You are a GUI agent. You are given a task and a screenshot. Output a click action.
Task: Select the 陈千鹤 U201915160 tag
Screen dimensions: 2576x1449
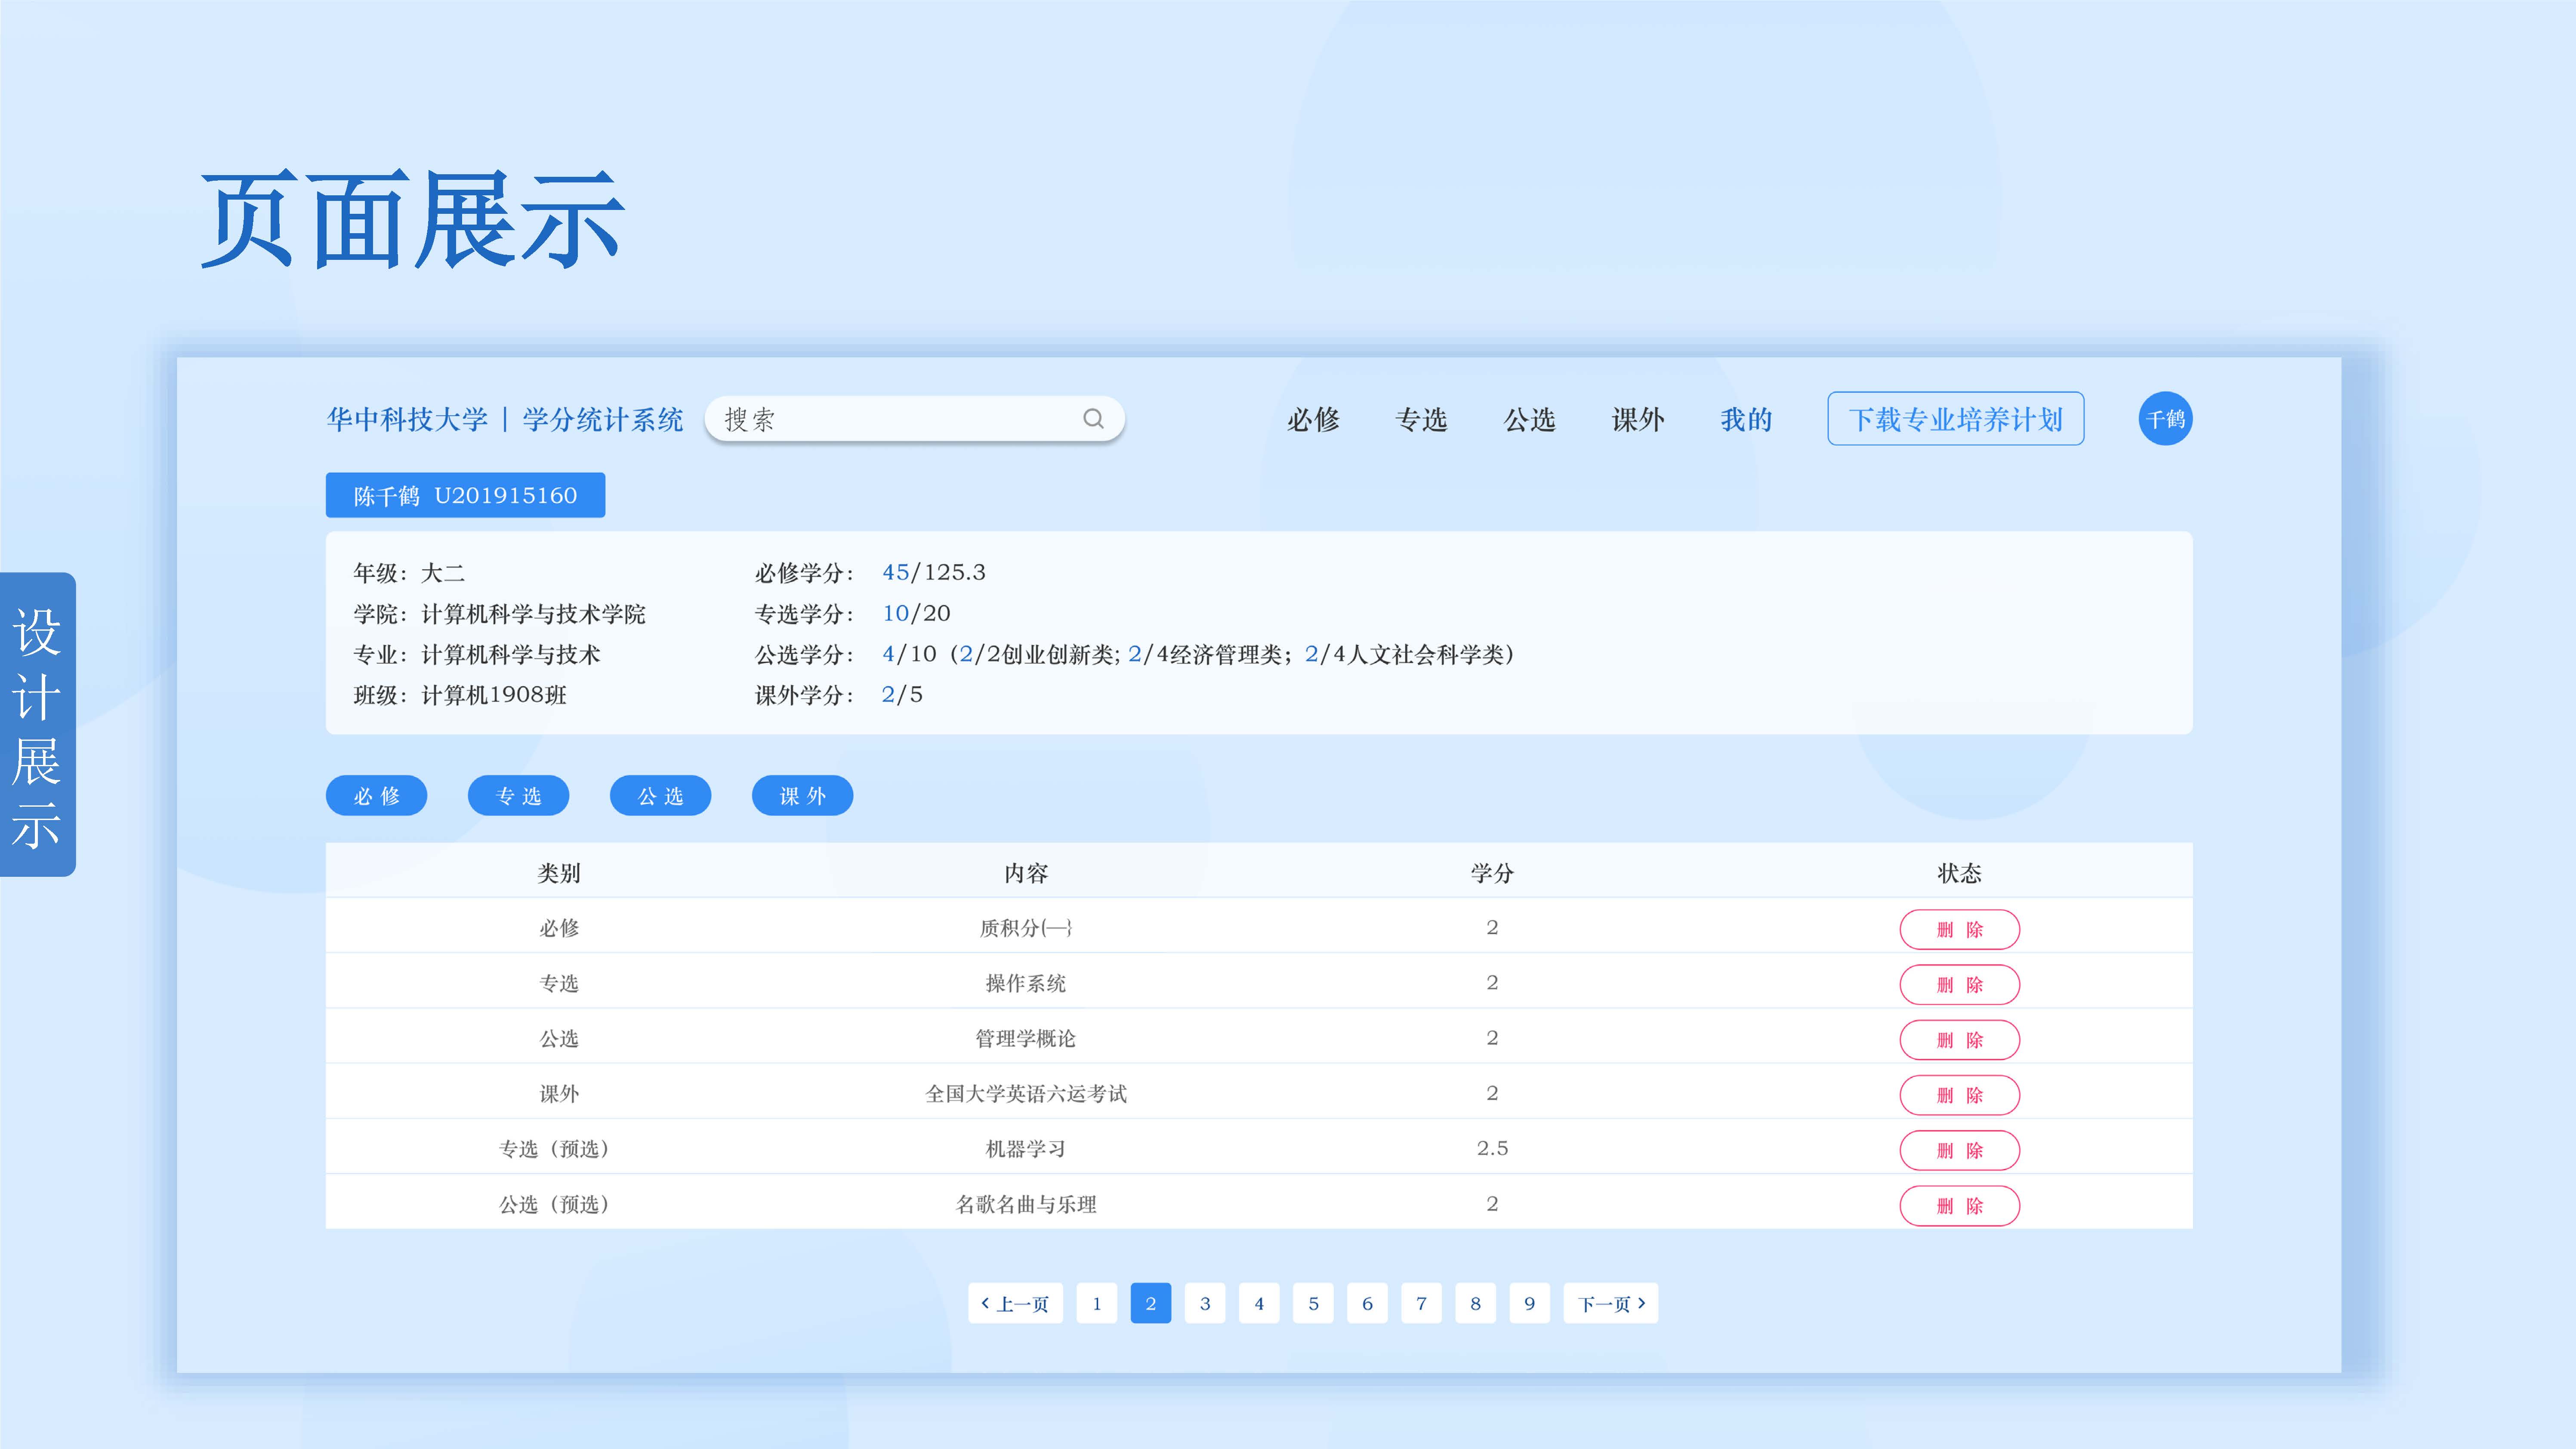point(465,495)
